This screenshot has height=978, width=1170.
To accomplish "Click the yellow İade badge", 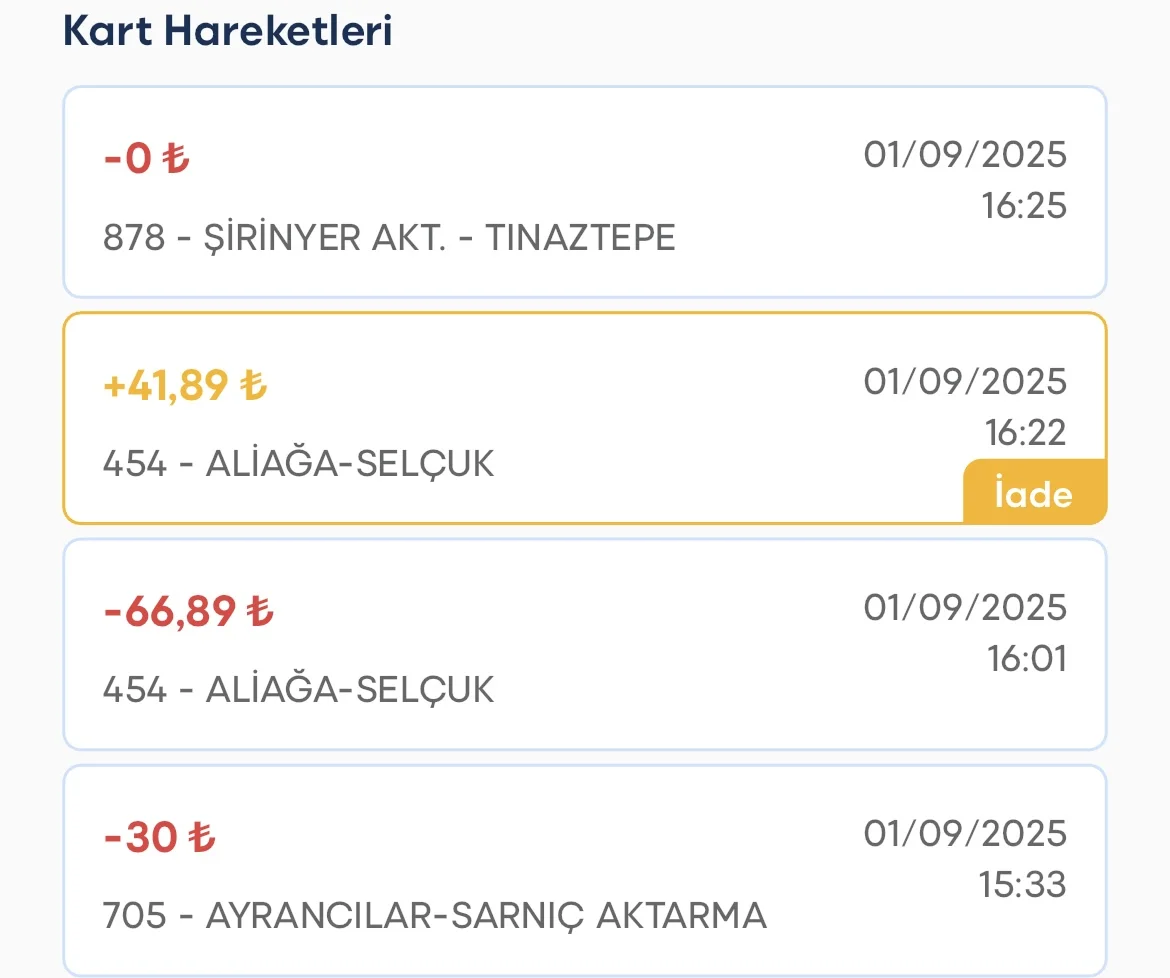I will point(1034,494).
